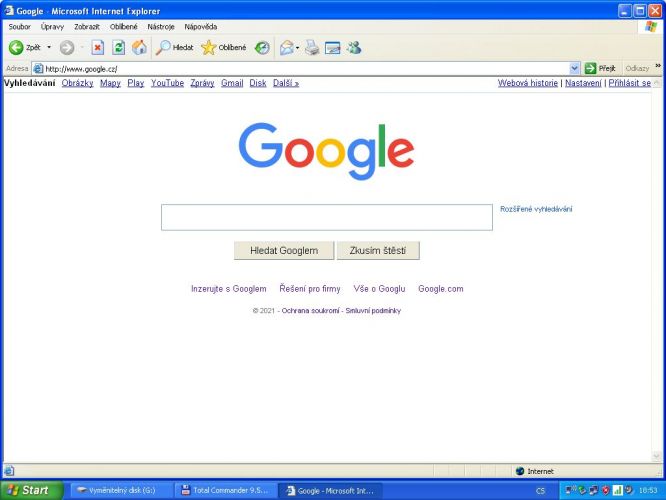
Task: Click the system tray clock 18:53
Action: tap(648, 490)
